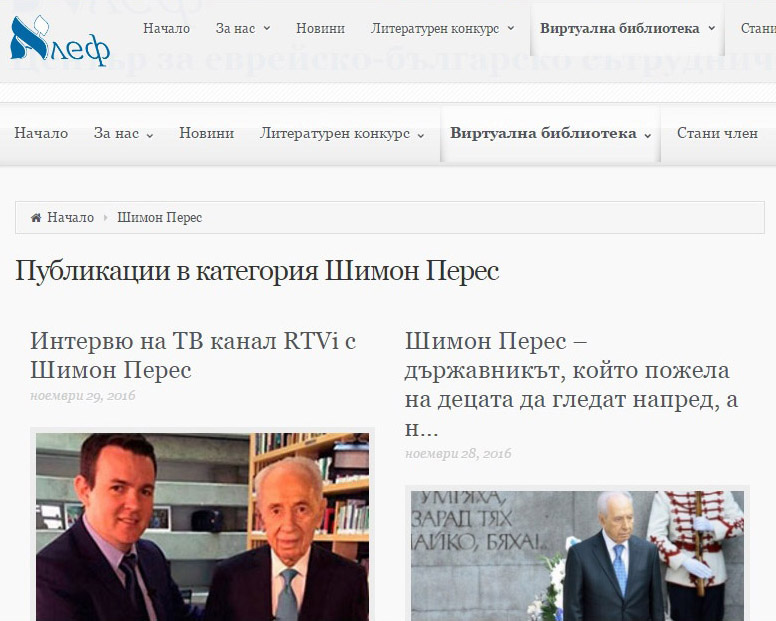This screenshot has width=776, height=621.
Task: Open 'За нас' submenu in second navigation bar
Action: (123, 134)
